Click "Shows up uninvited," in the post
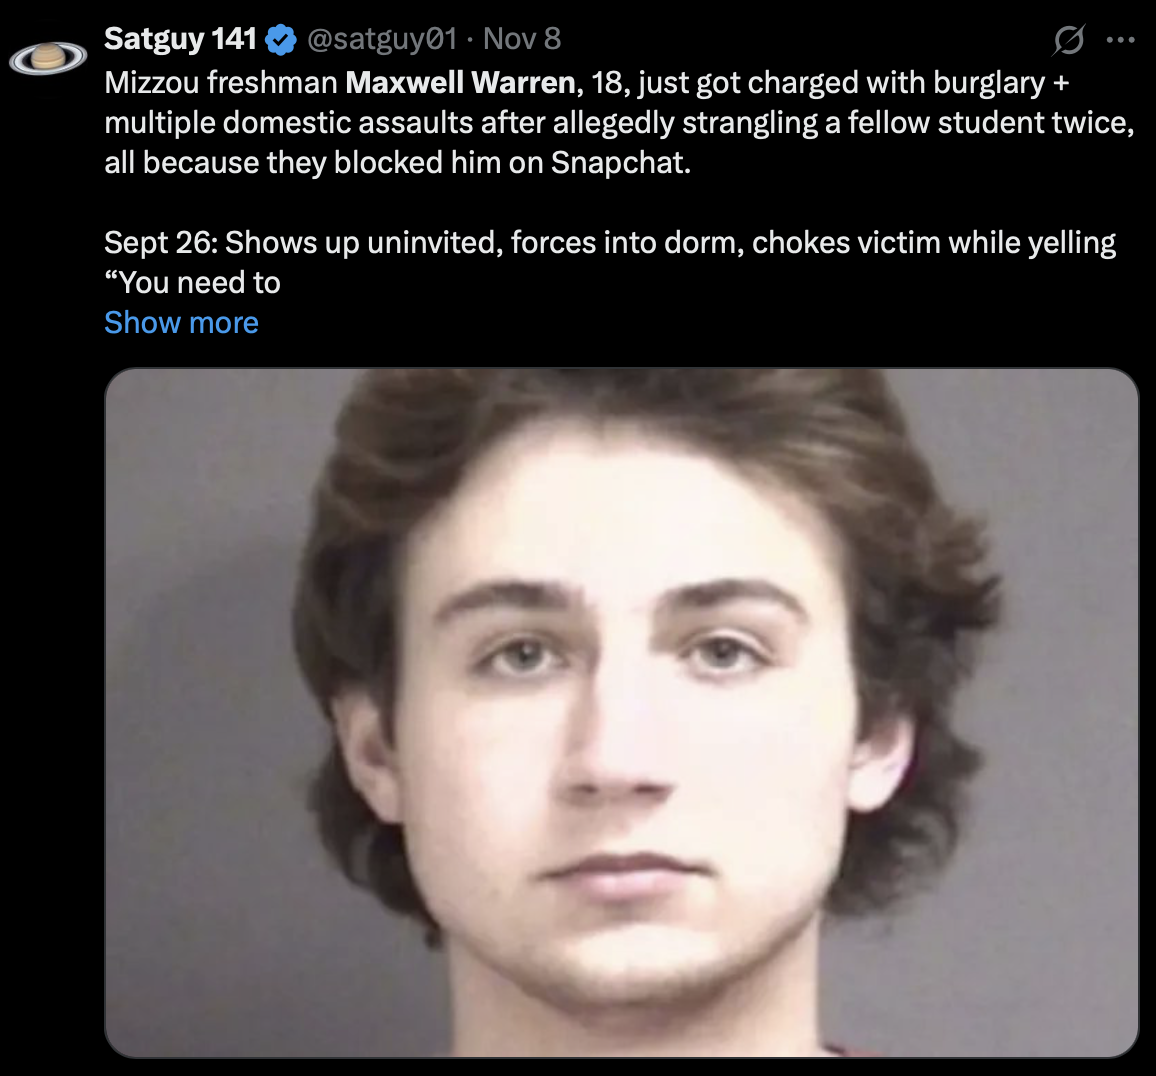This screenshot has width=1156, height=1076. [364, 243]
